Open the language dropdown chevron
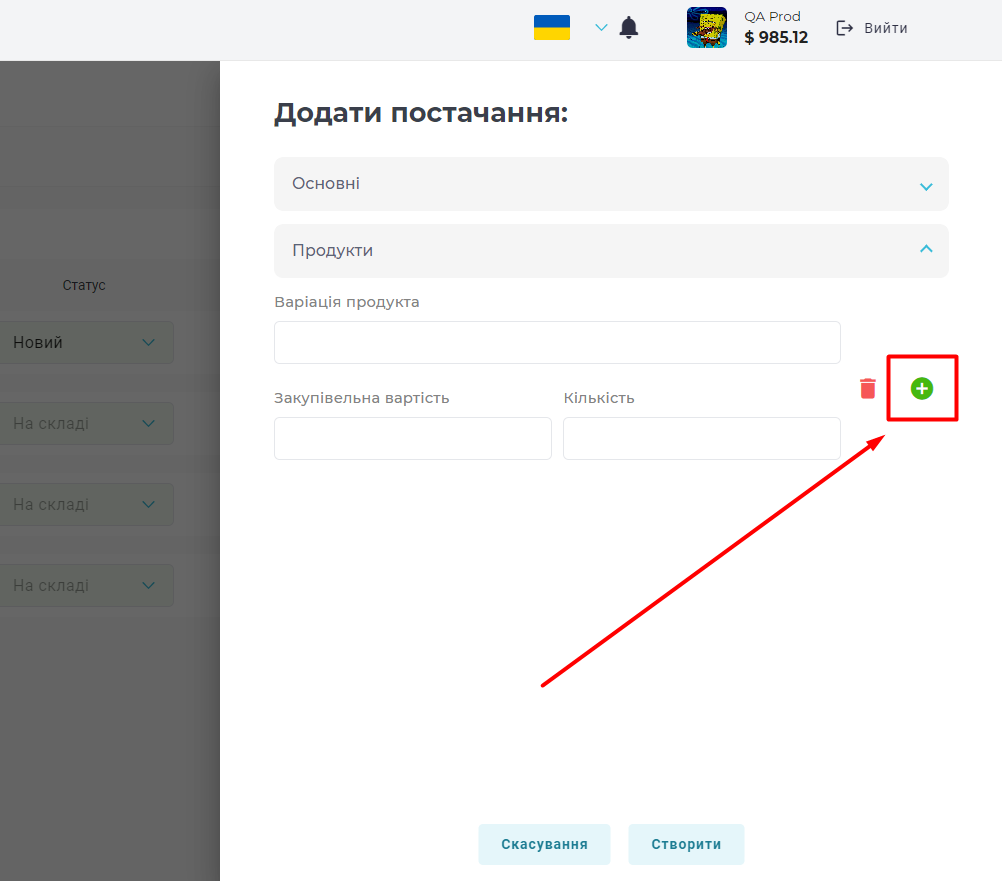Screen dimensions: 1002x881 pos(601,27)
